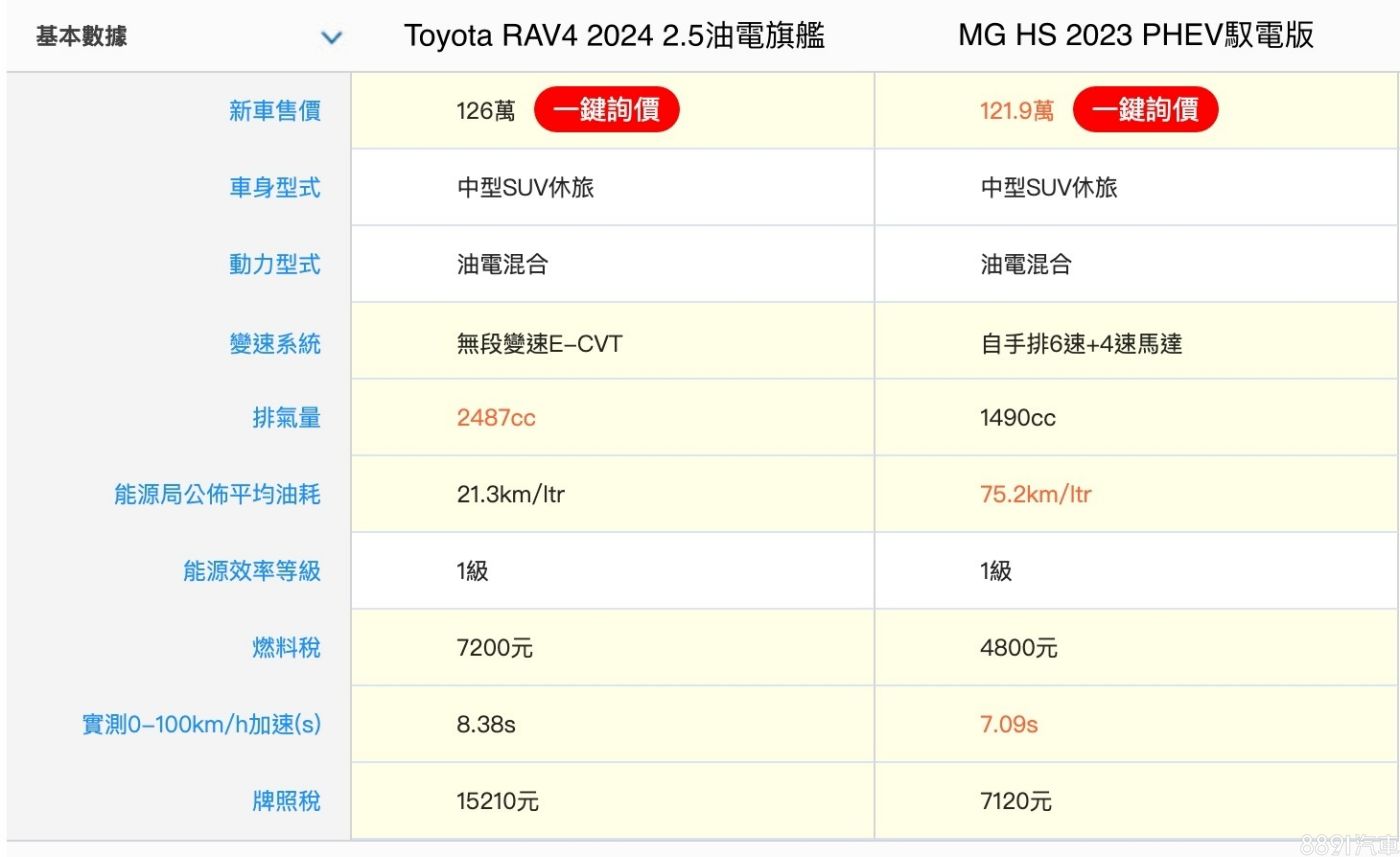The width and height of the screenshot is (1400, 857).
Task: Click the 8891汽車 watermark logo
Action: pos(1347,844)
